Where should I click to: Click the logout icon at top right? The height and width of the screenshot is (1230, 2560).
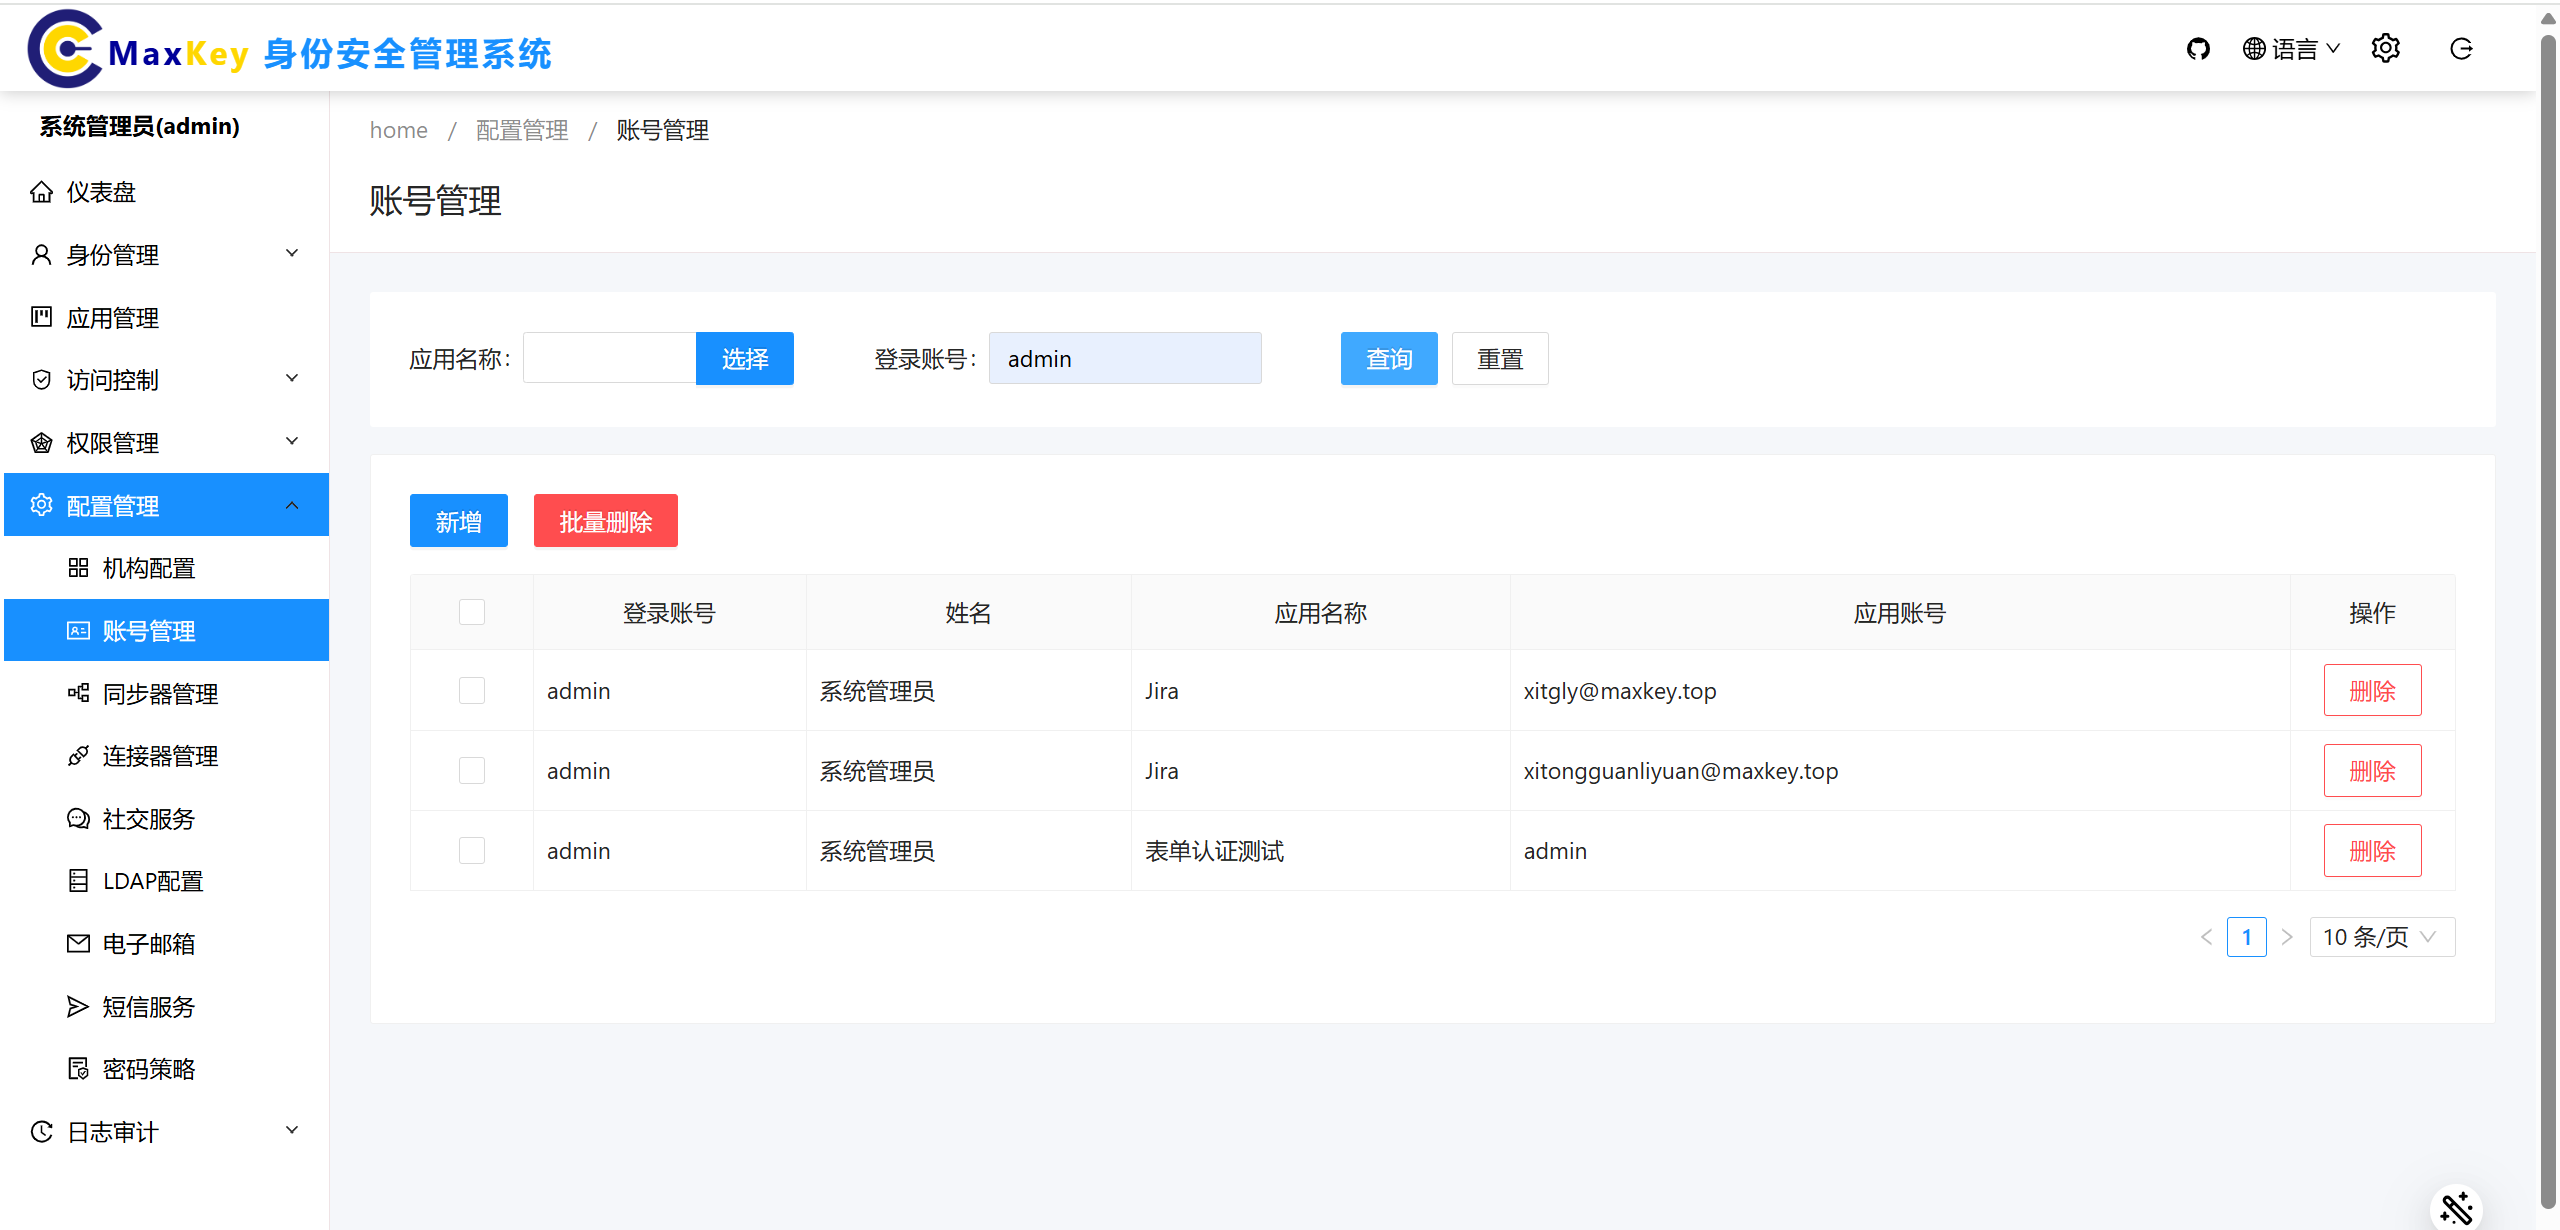2461,47
